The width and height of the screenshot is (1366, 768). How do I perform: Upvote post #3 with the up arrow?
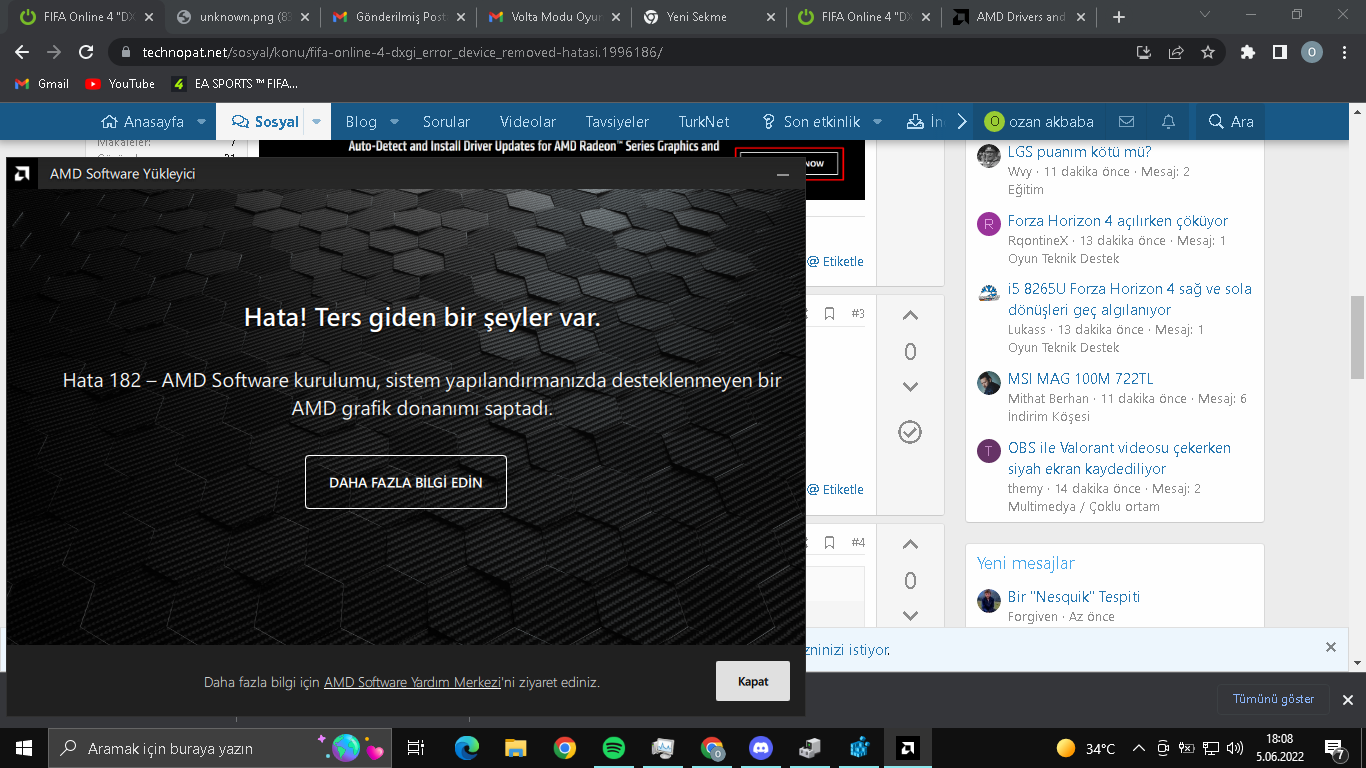click(x=910, y=316)
